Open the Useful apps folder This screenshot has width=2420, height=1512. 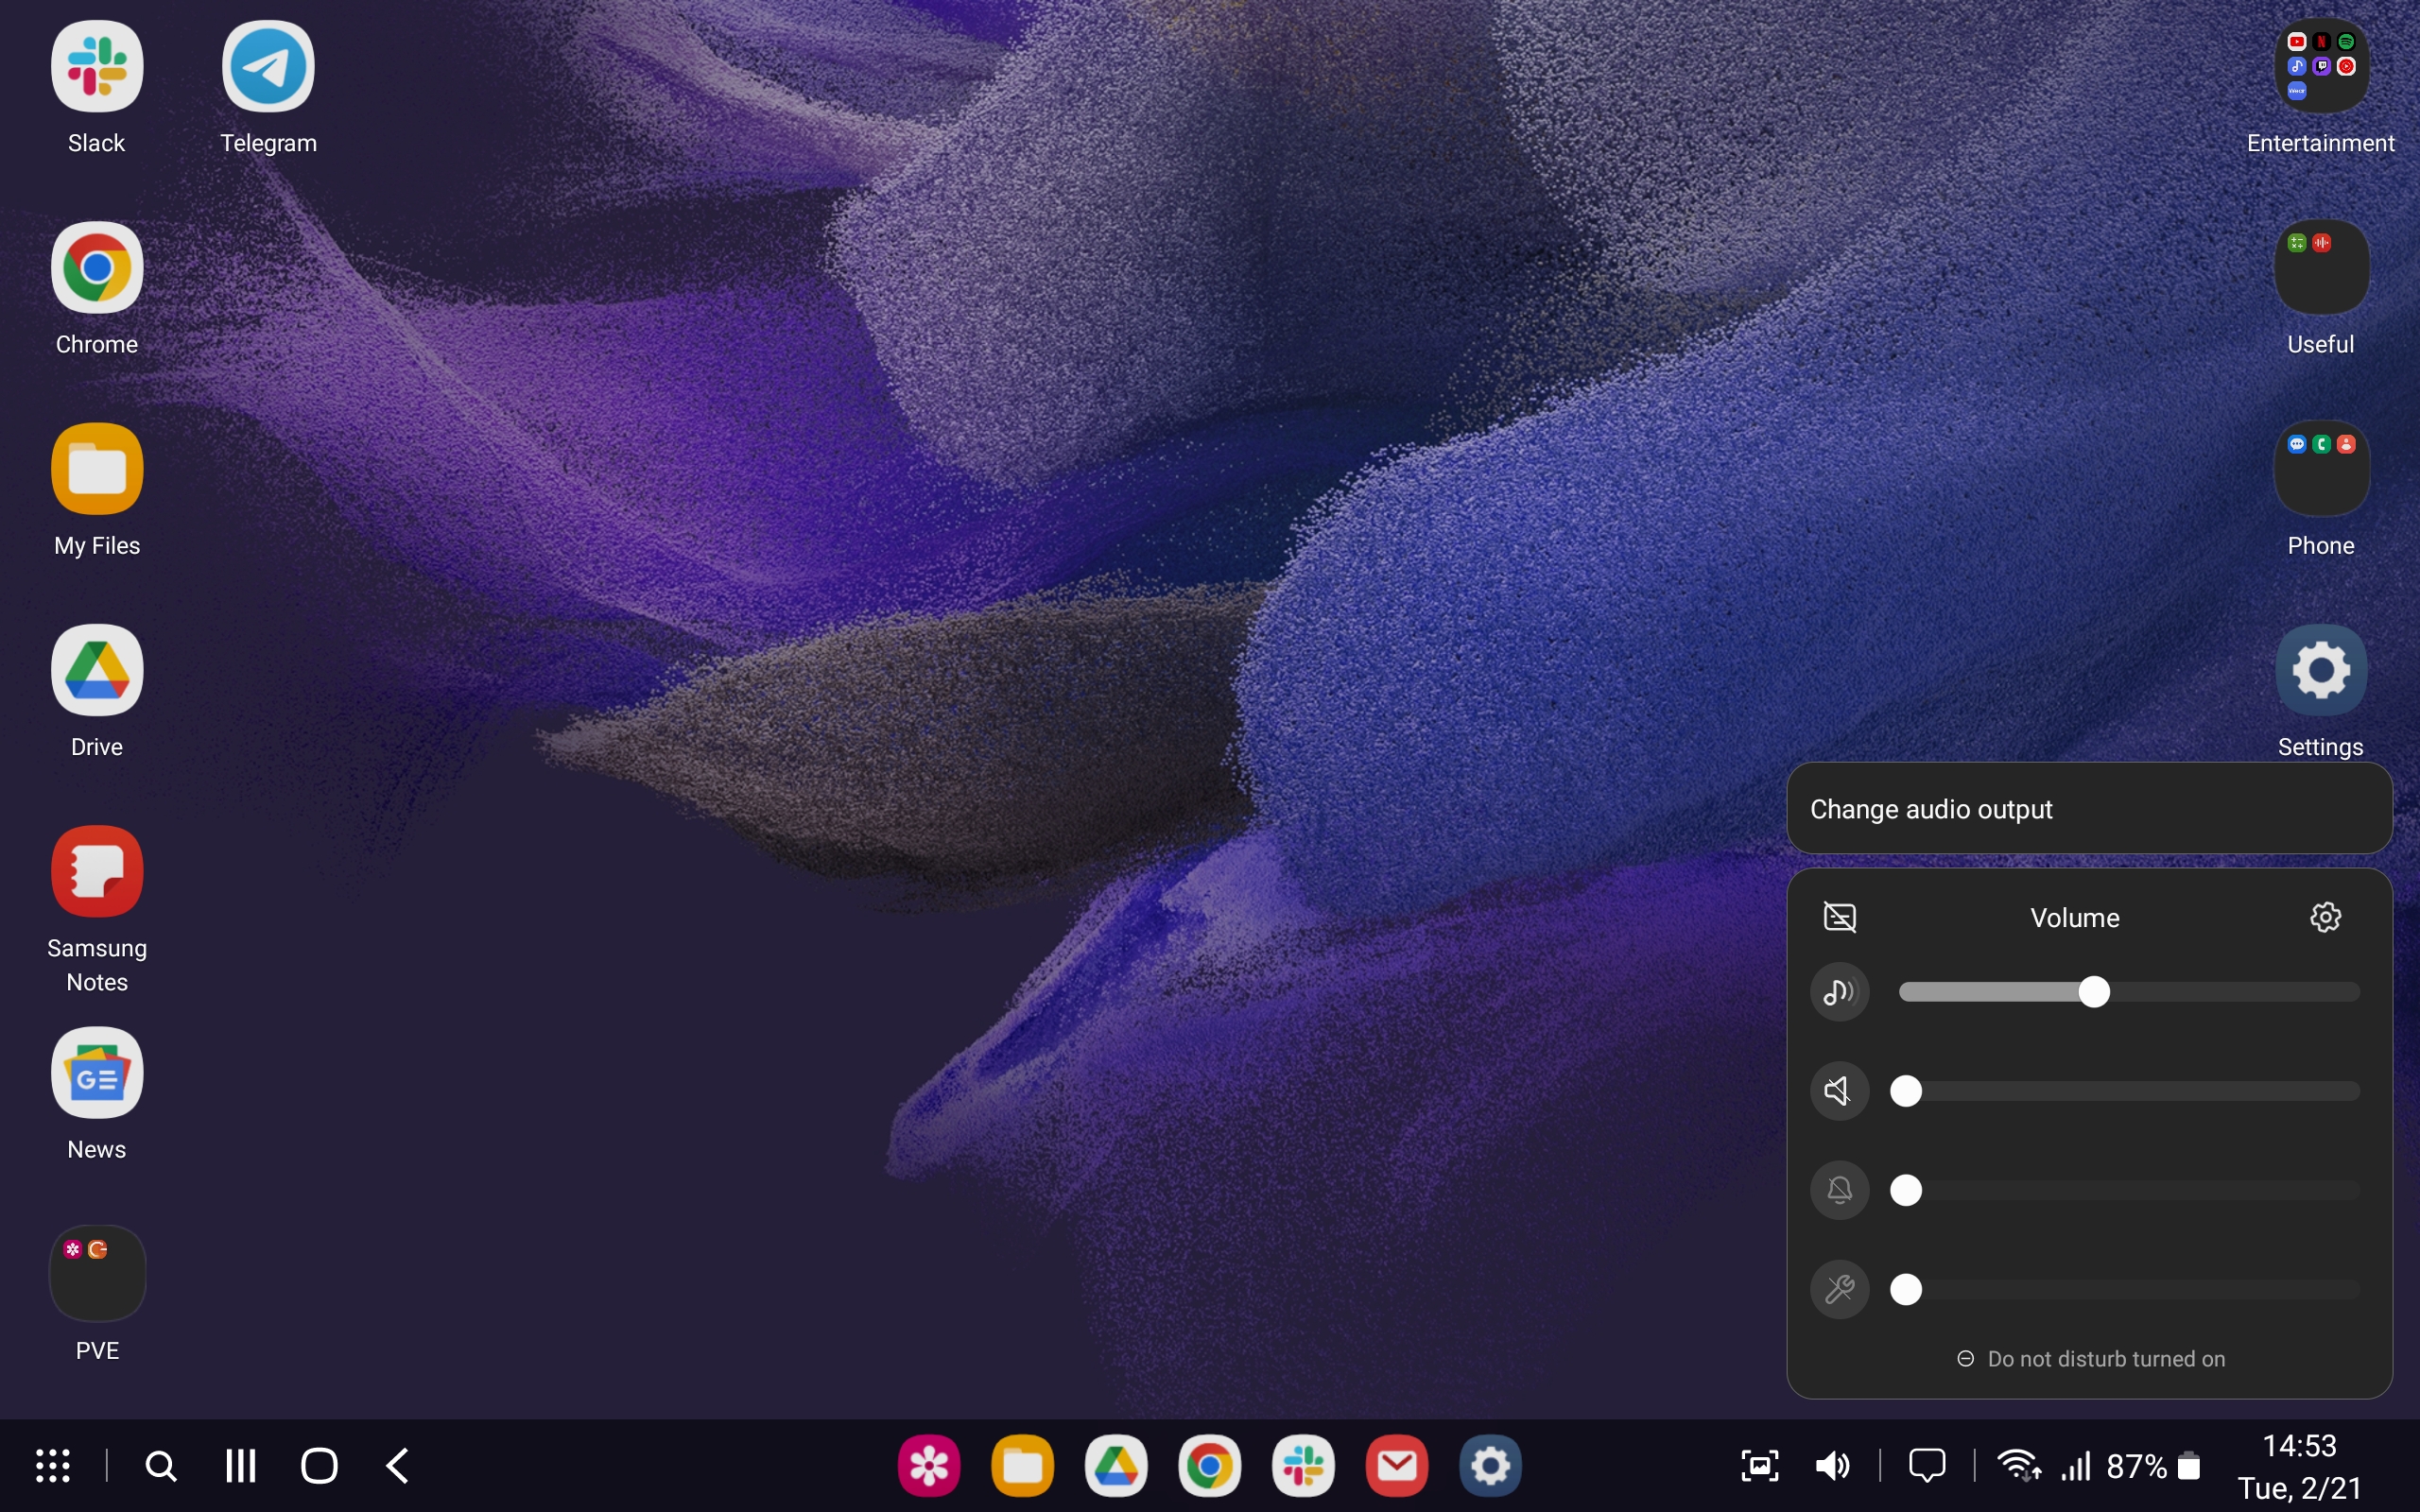pyautogui.click(x=2320, y=268)
